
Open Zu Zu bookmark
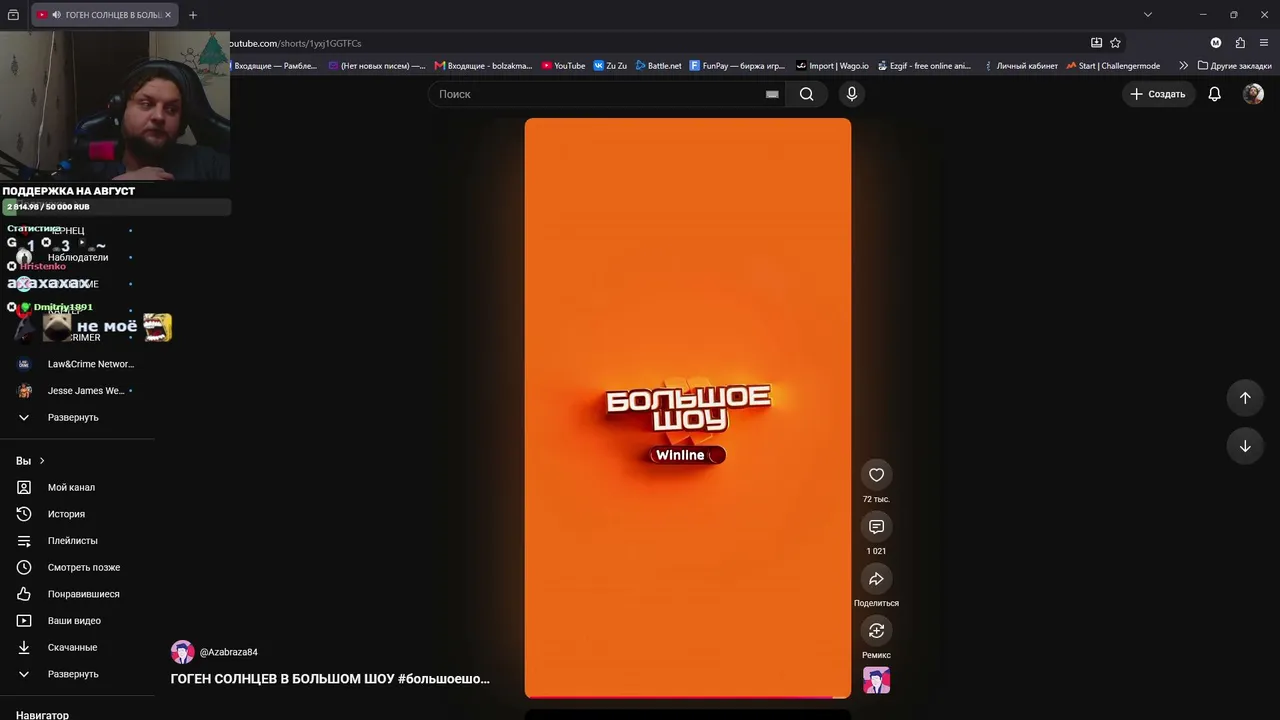[x=610, y=66]
